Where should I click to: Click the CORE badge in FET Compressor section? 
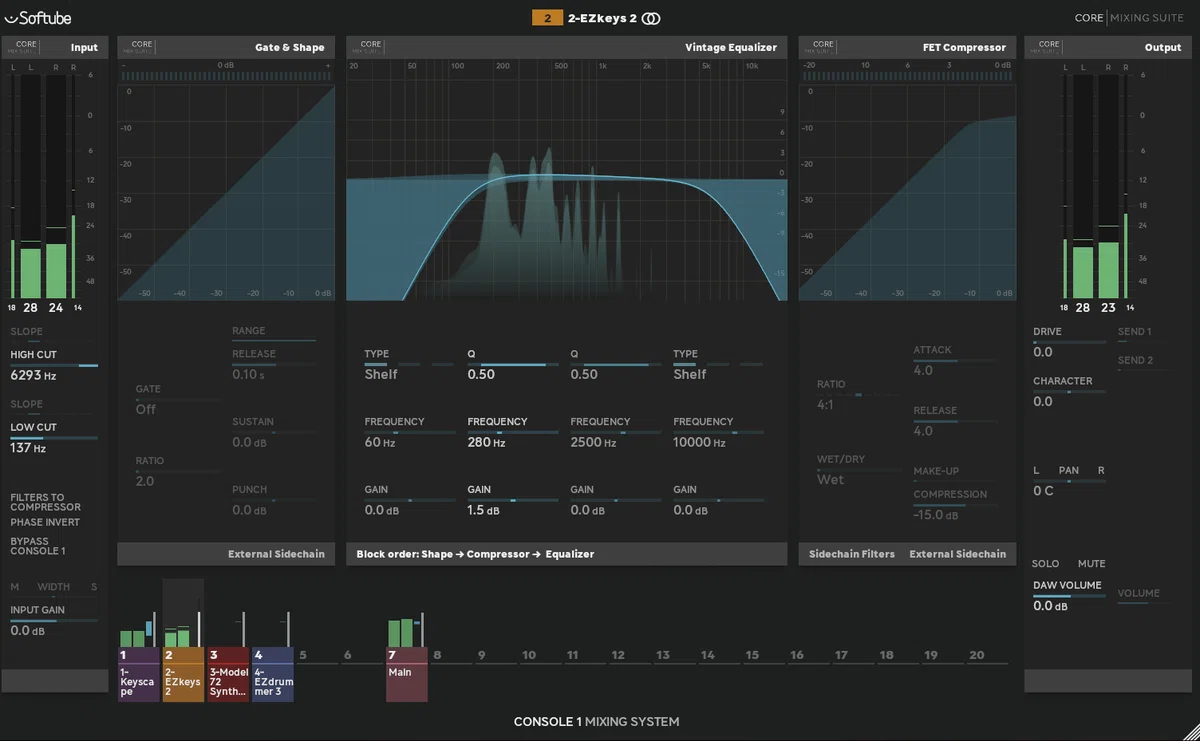coord(823,46)
